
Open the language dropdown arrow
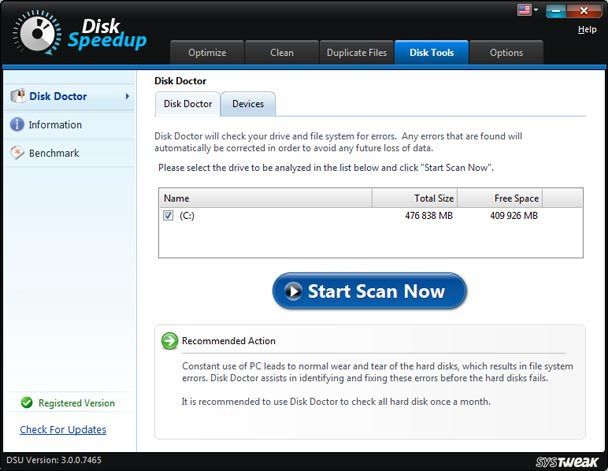(536, 10)
